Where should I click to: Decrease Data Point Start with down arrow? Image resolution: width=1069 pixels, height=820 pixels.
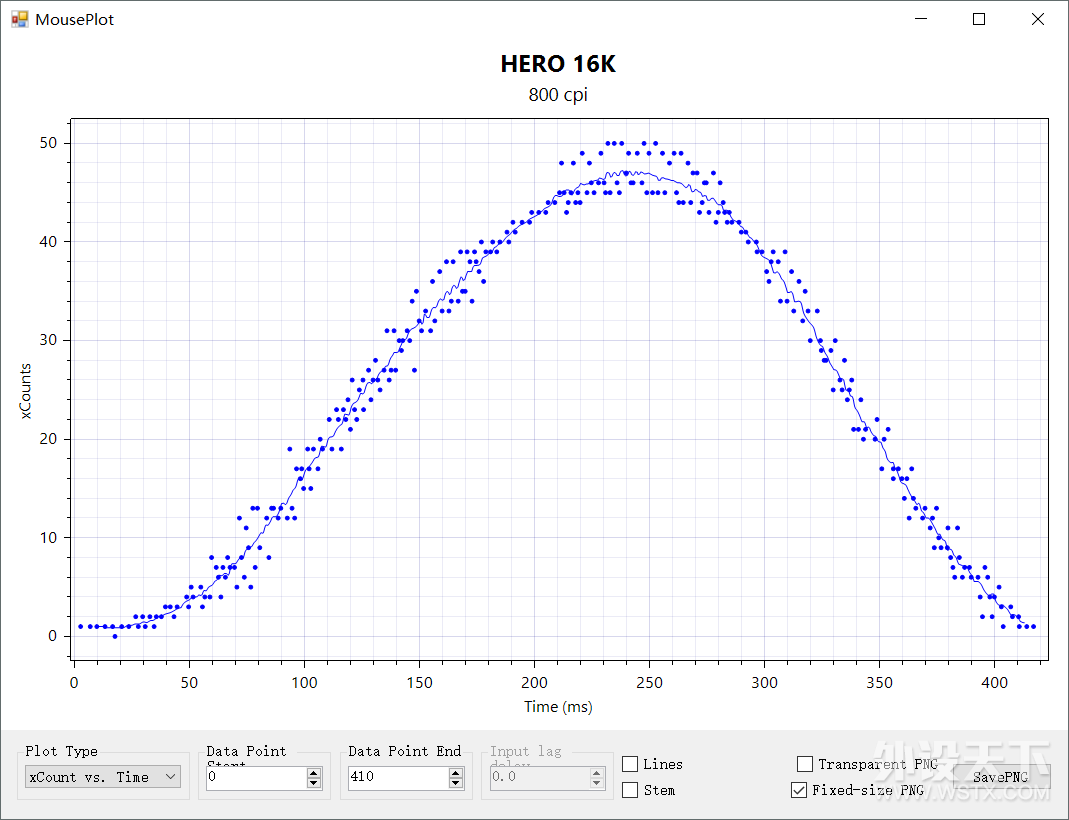[x=314, y=783]
